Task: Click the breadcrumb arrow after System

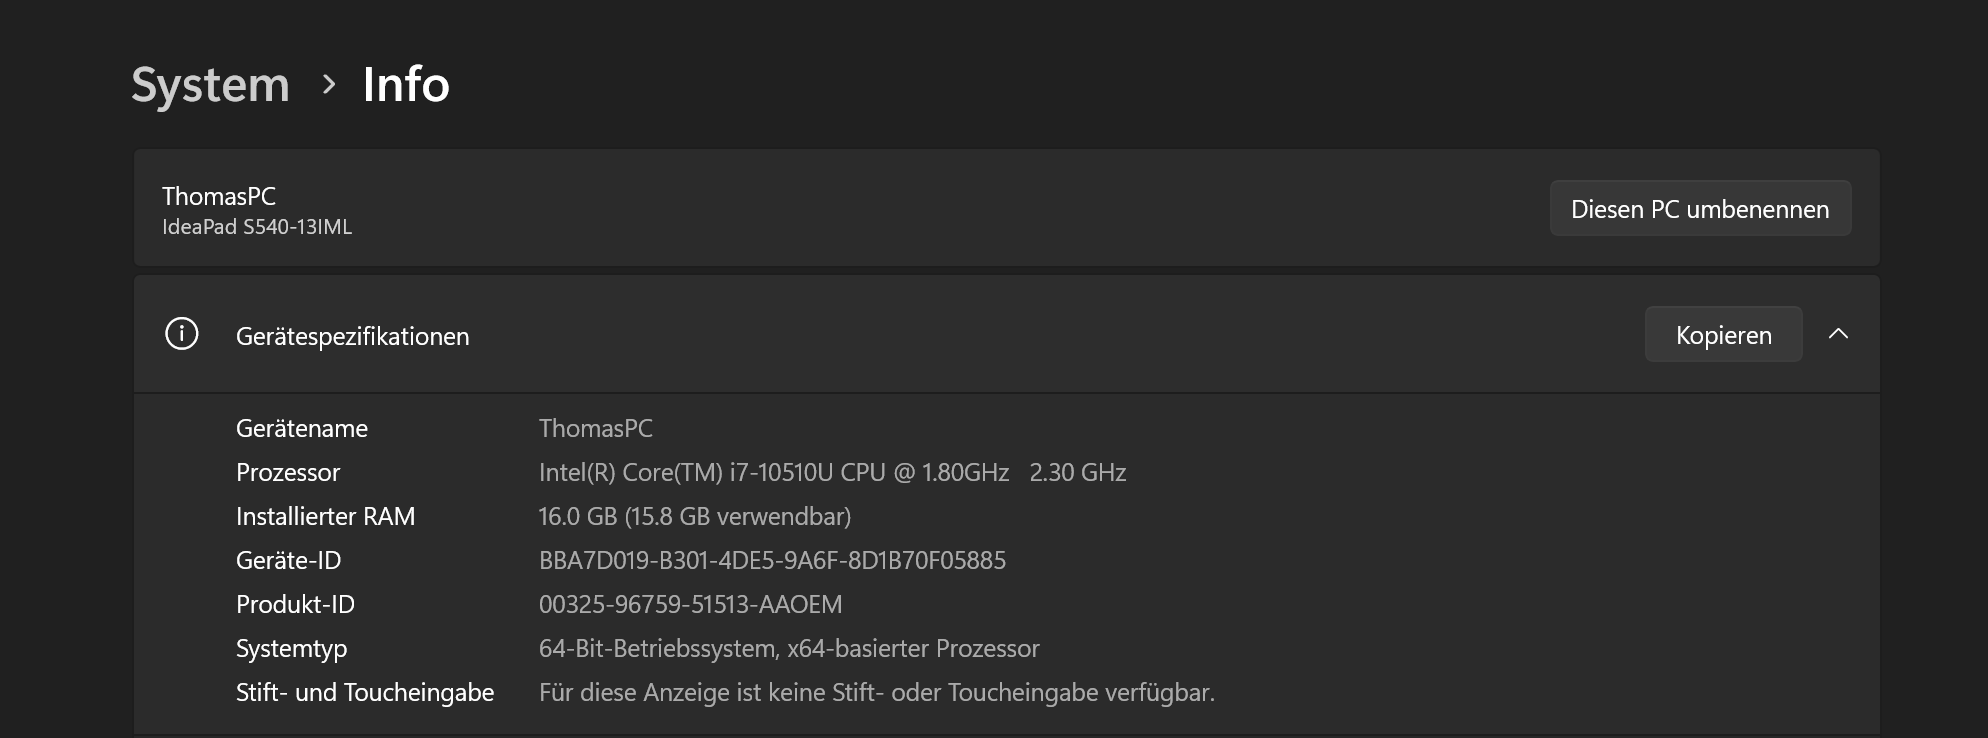Action: (x=328, y=85)
